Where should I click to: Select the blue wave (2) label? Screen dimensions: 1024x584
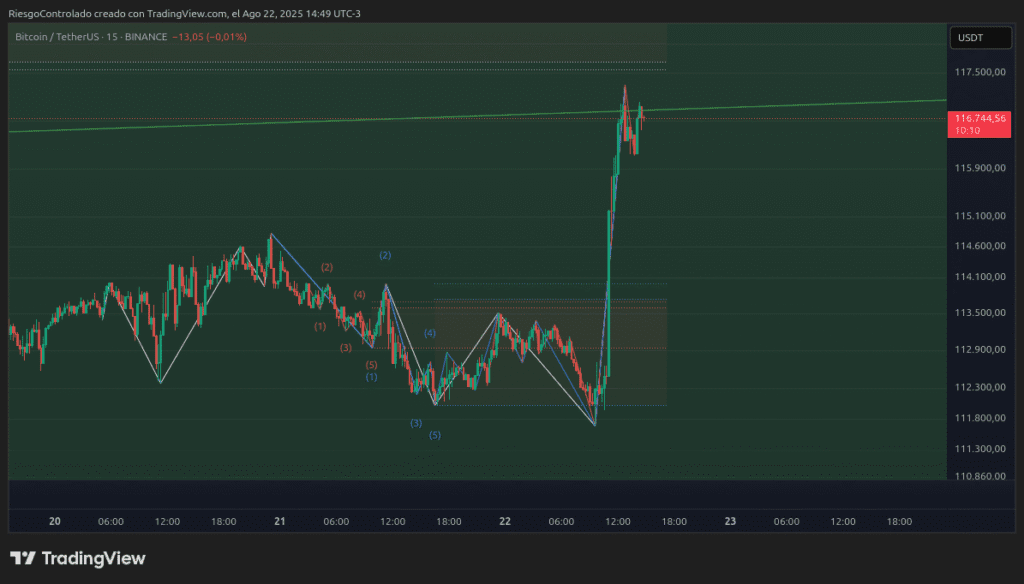tap(384, 256)
